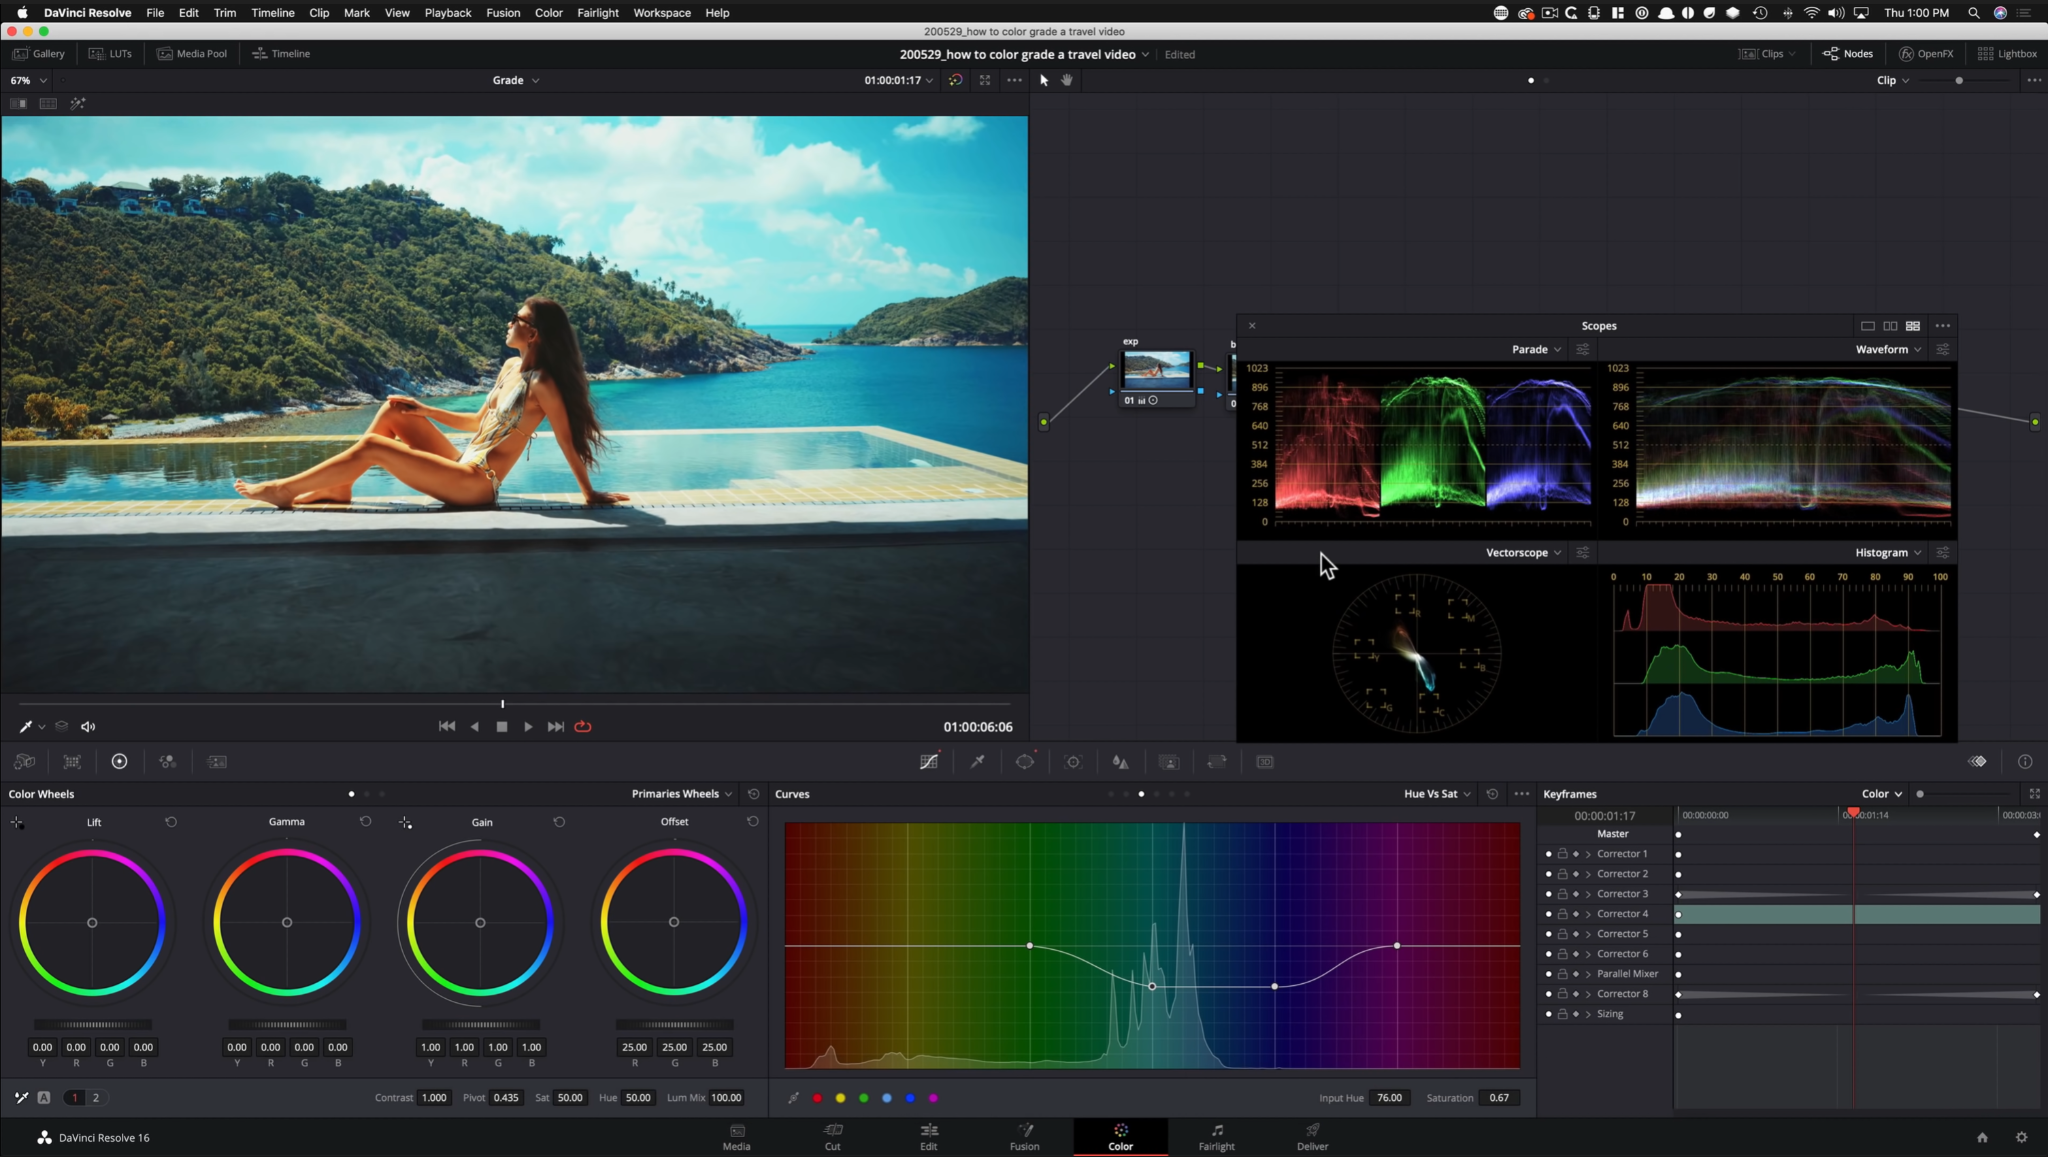Reset the Lift color wheel
This screenshot has height=1157, width=2048.
[x=171, y=822]
